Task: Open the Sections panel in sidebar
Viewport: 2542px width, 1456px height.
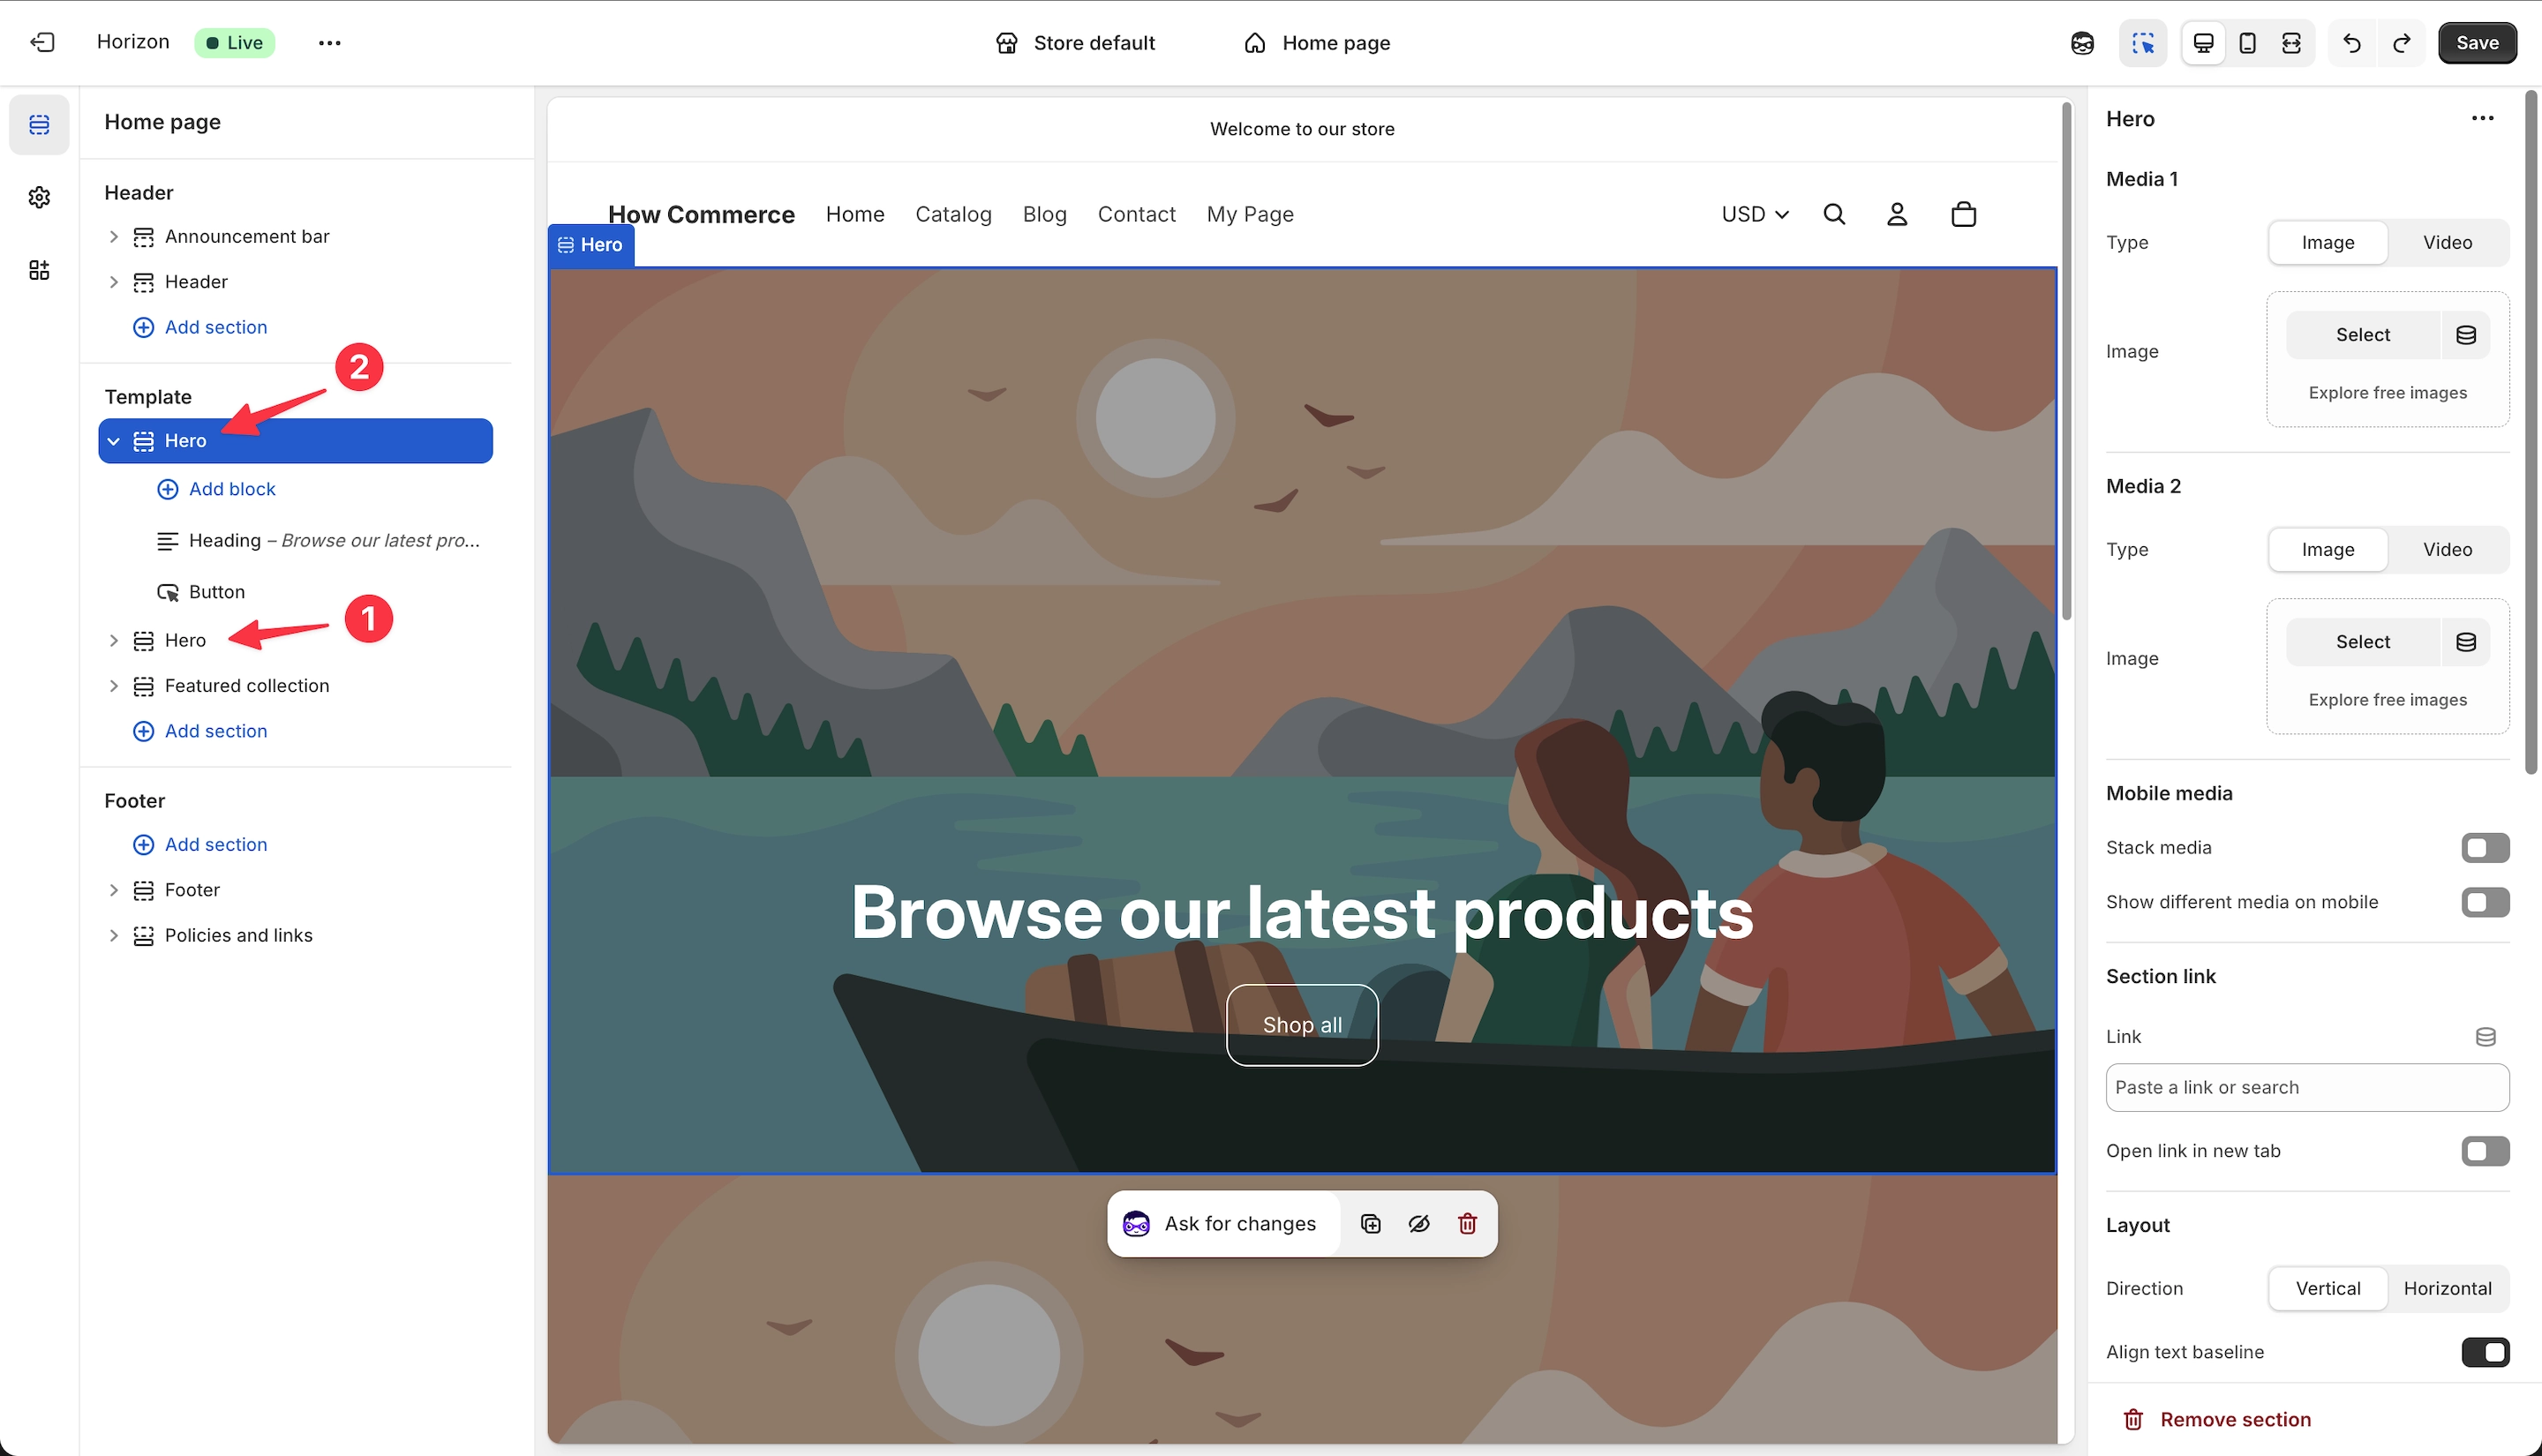Action: click(39, 125)
